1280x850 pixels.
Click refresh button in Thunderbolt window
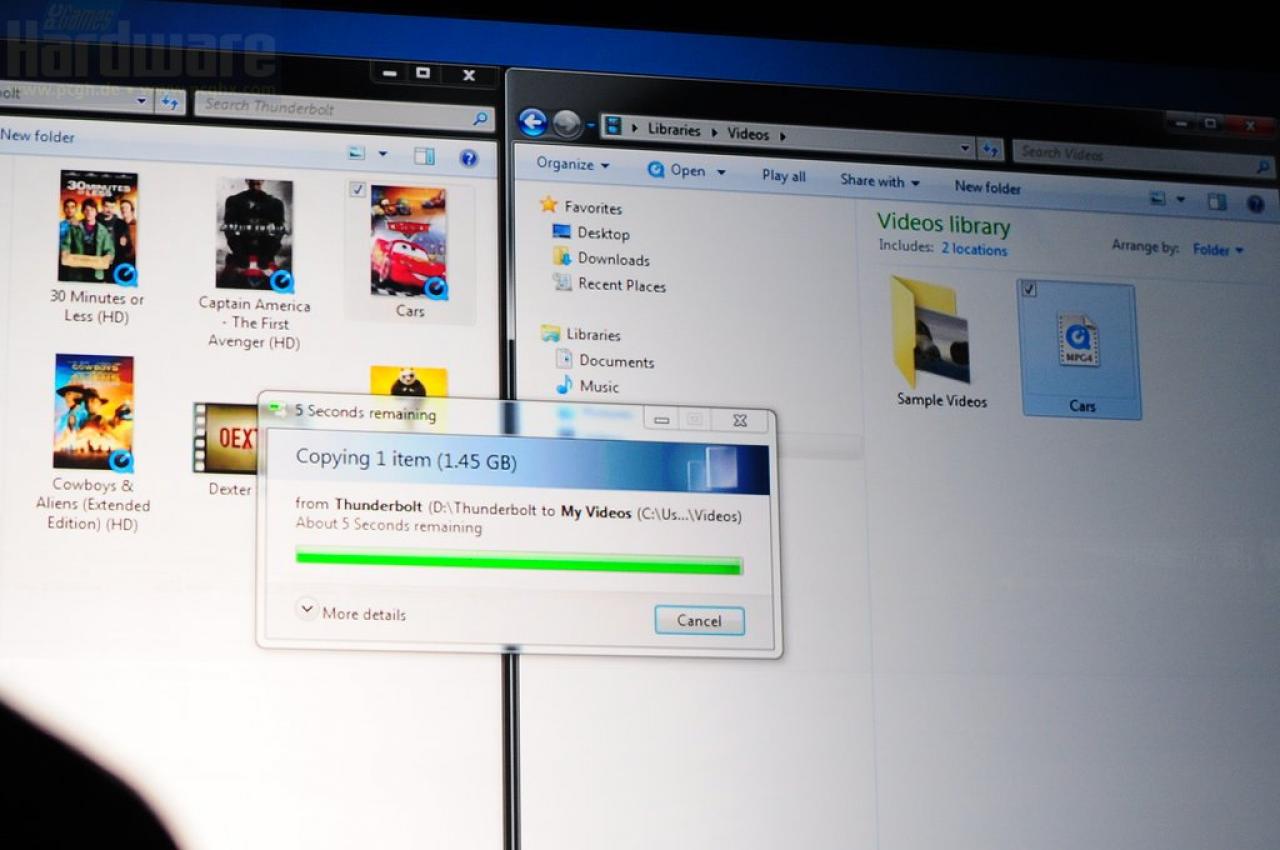(x=170, y=102)
